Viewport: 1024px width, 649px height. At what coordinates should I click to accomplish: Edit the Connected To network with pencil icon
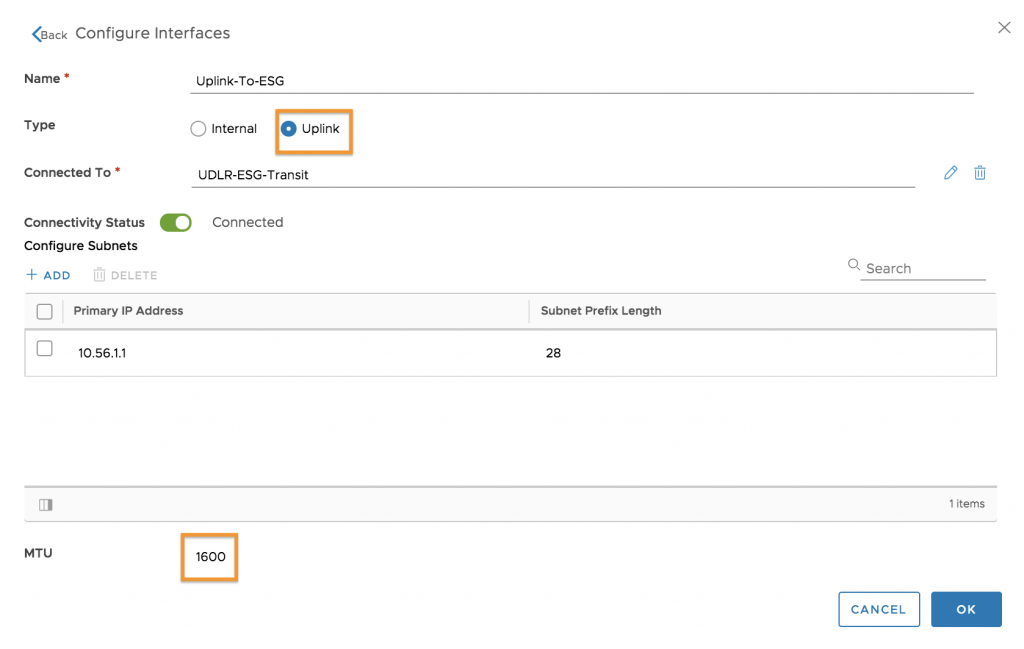tap(950, 173)
